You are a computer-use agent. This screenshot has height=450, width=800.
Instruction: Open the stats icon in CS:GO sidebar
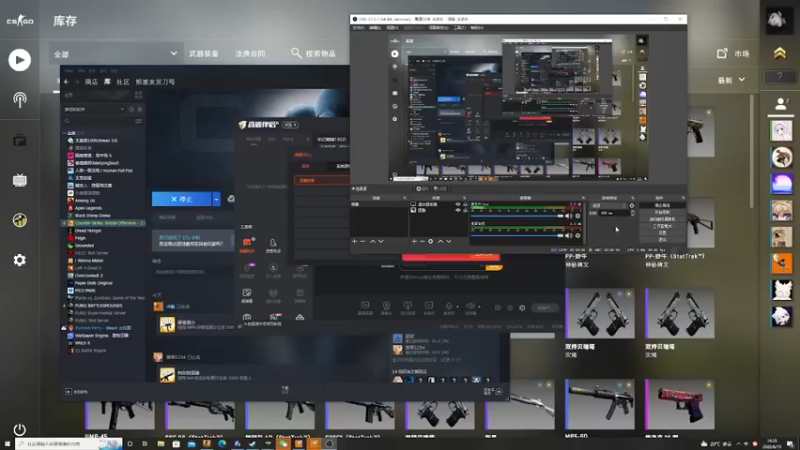tap(19, 220)
